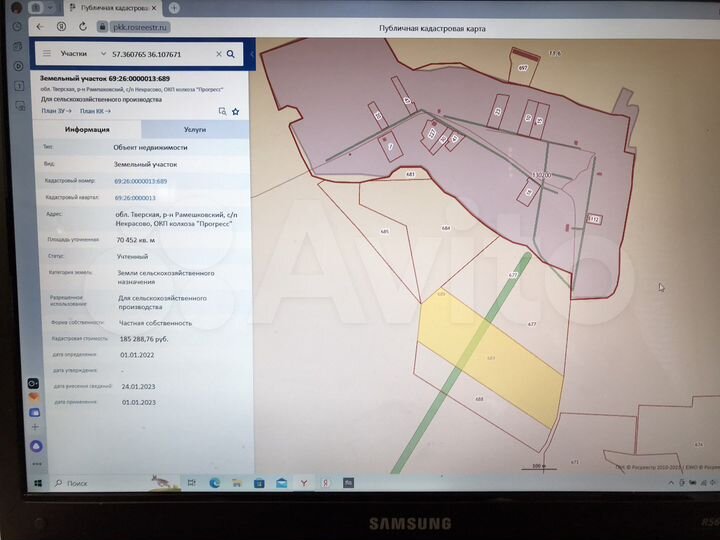Clear the search field with X
720x540 pixels.
[x=219, y=54]
